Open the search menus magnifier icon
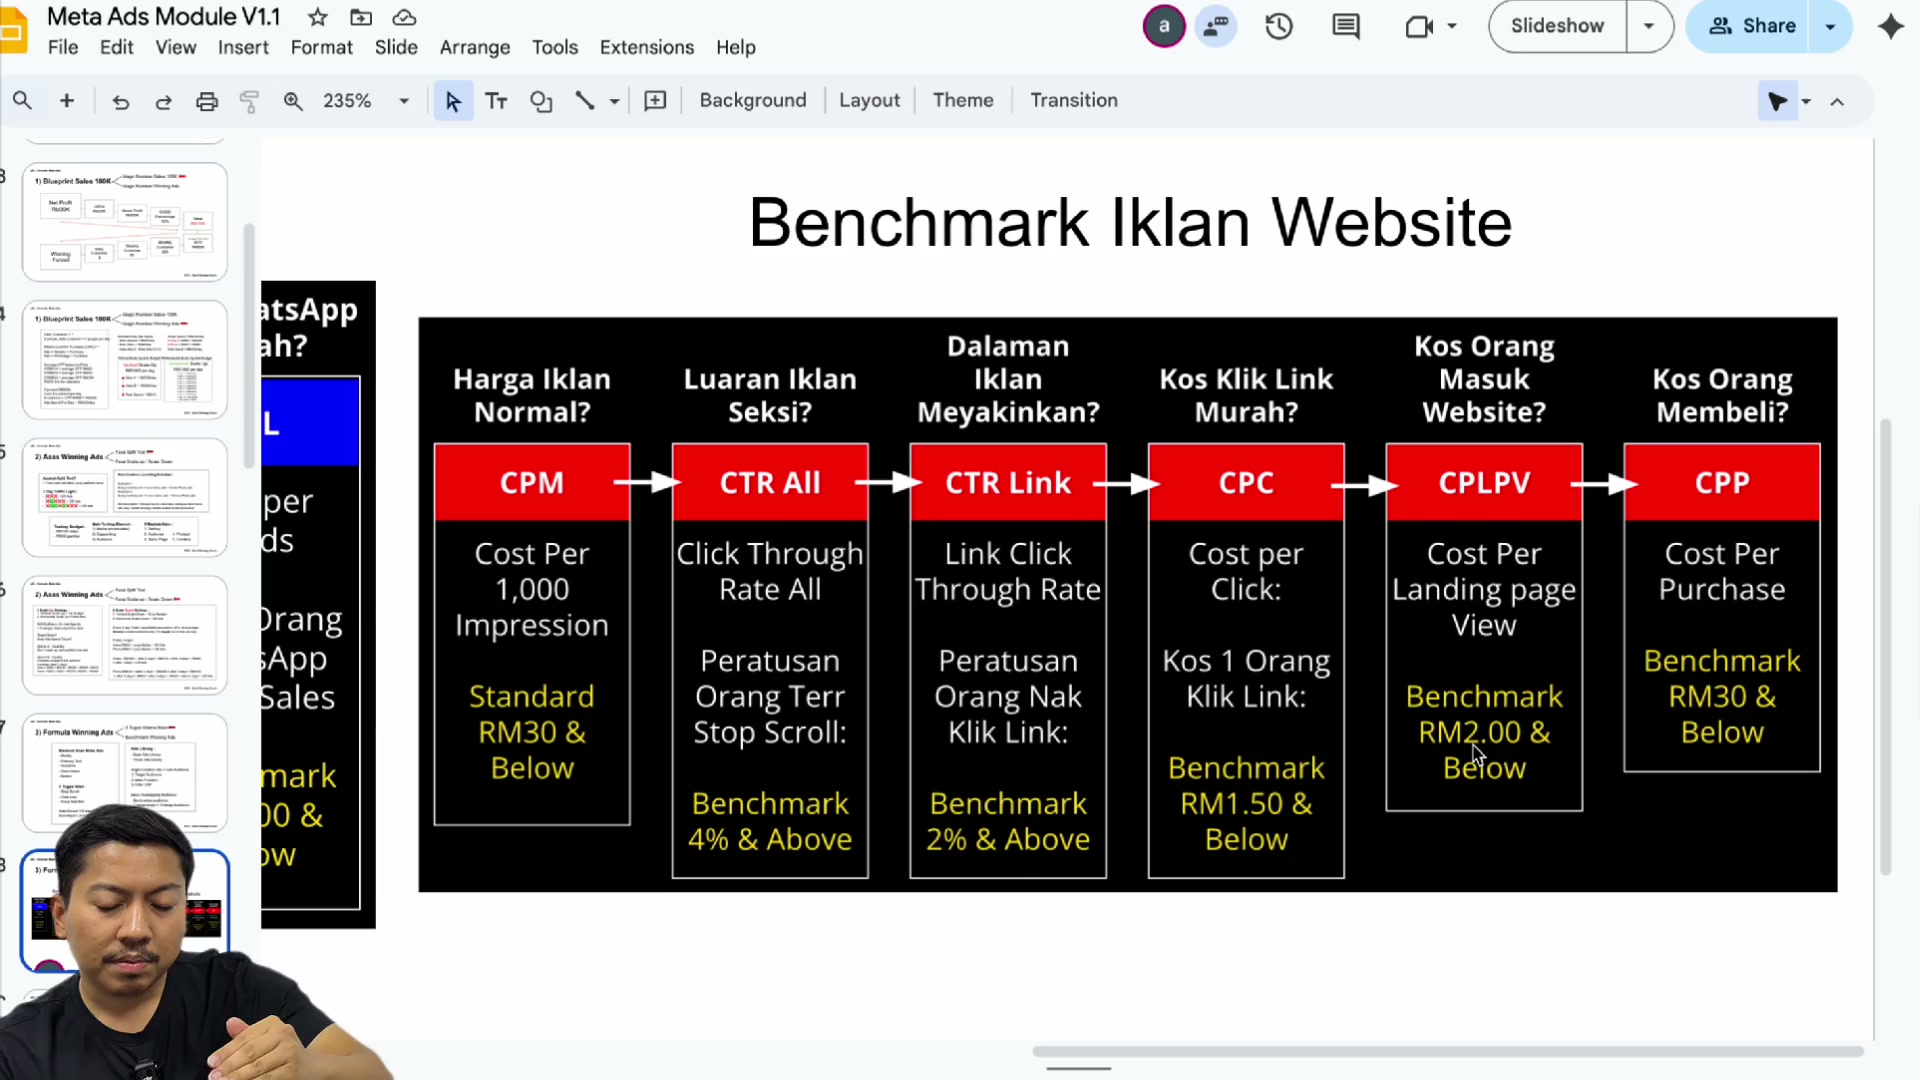Viewport: 1920px width, 1080px height. pyautogui.click(x=22, y=100)
